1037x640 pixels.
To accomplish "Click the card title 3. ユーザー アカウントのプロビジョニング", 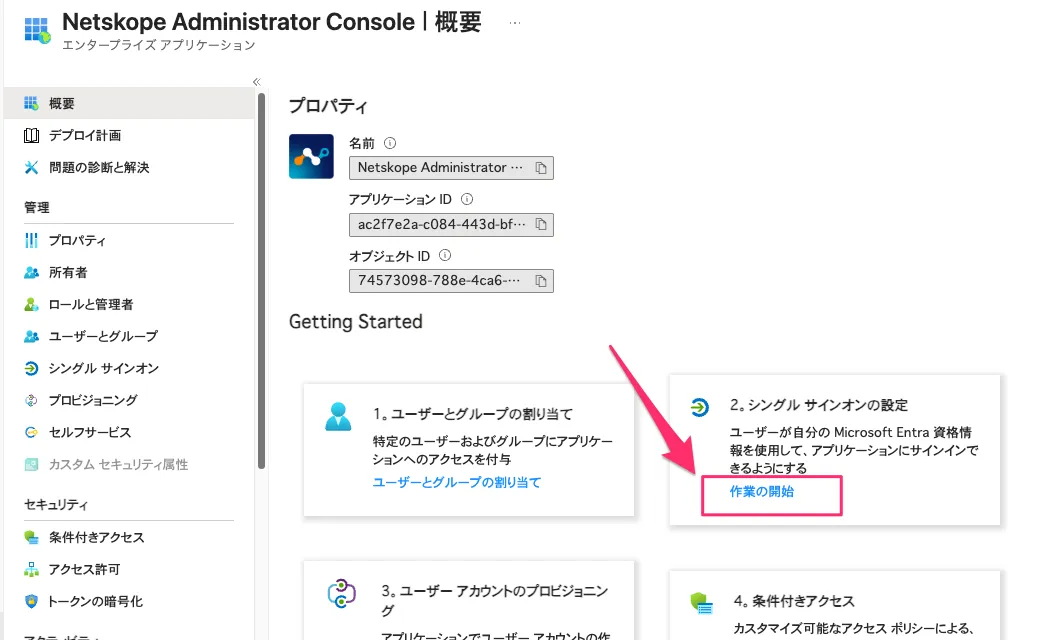I will coord(495,600).
